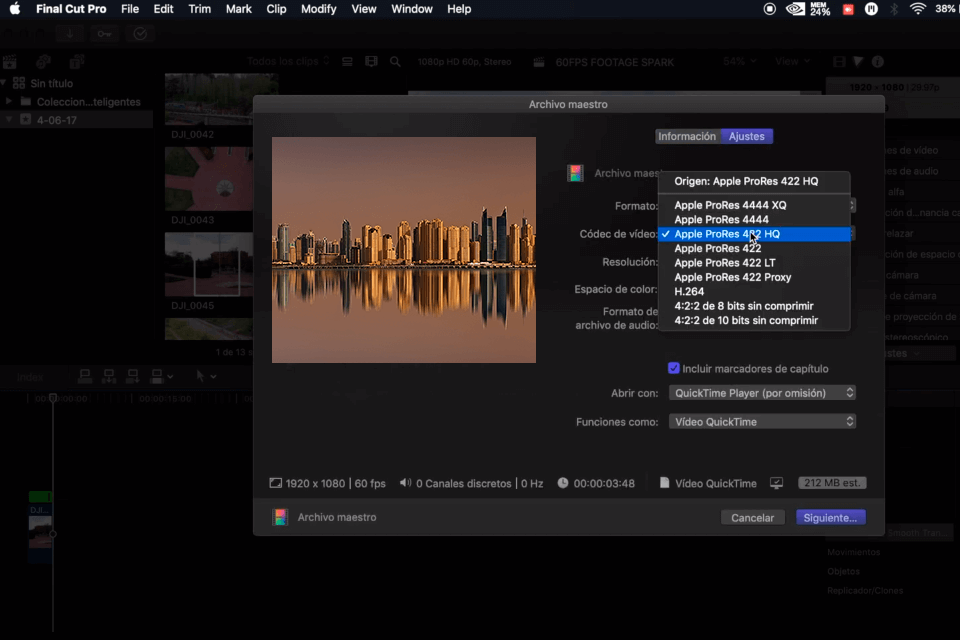Open the Trim menu
The height and width of the screenshot is (640, 960).
[x=200, y=9]
